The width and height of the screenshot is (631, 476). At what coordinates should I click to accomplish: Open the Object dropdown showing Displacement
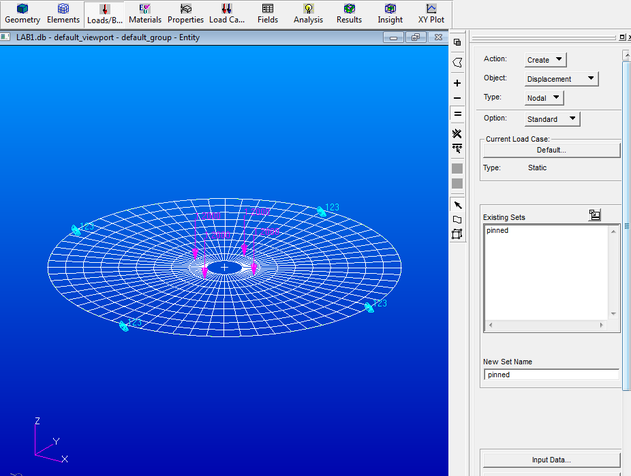[562, 78]
